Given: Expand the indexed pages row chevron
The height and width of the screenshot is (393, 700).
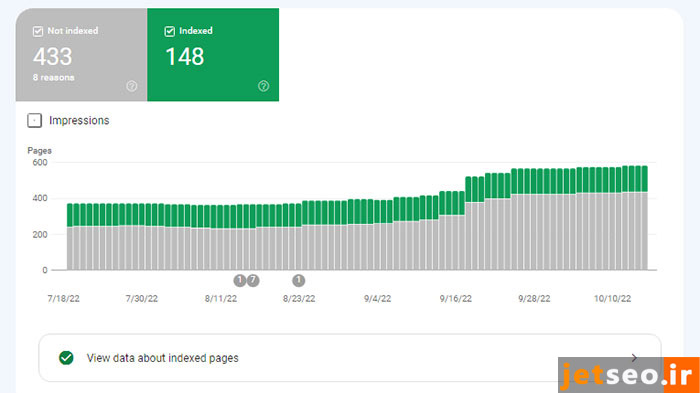Looking at the screenshot, I should point(634,358).
